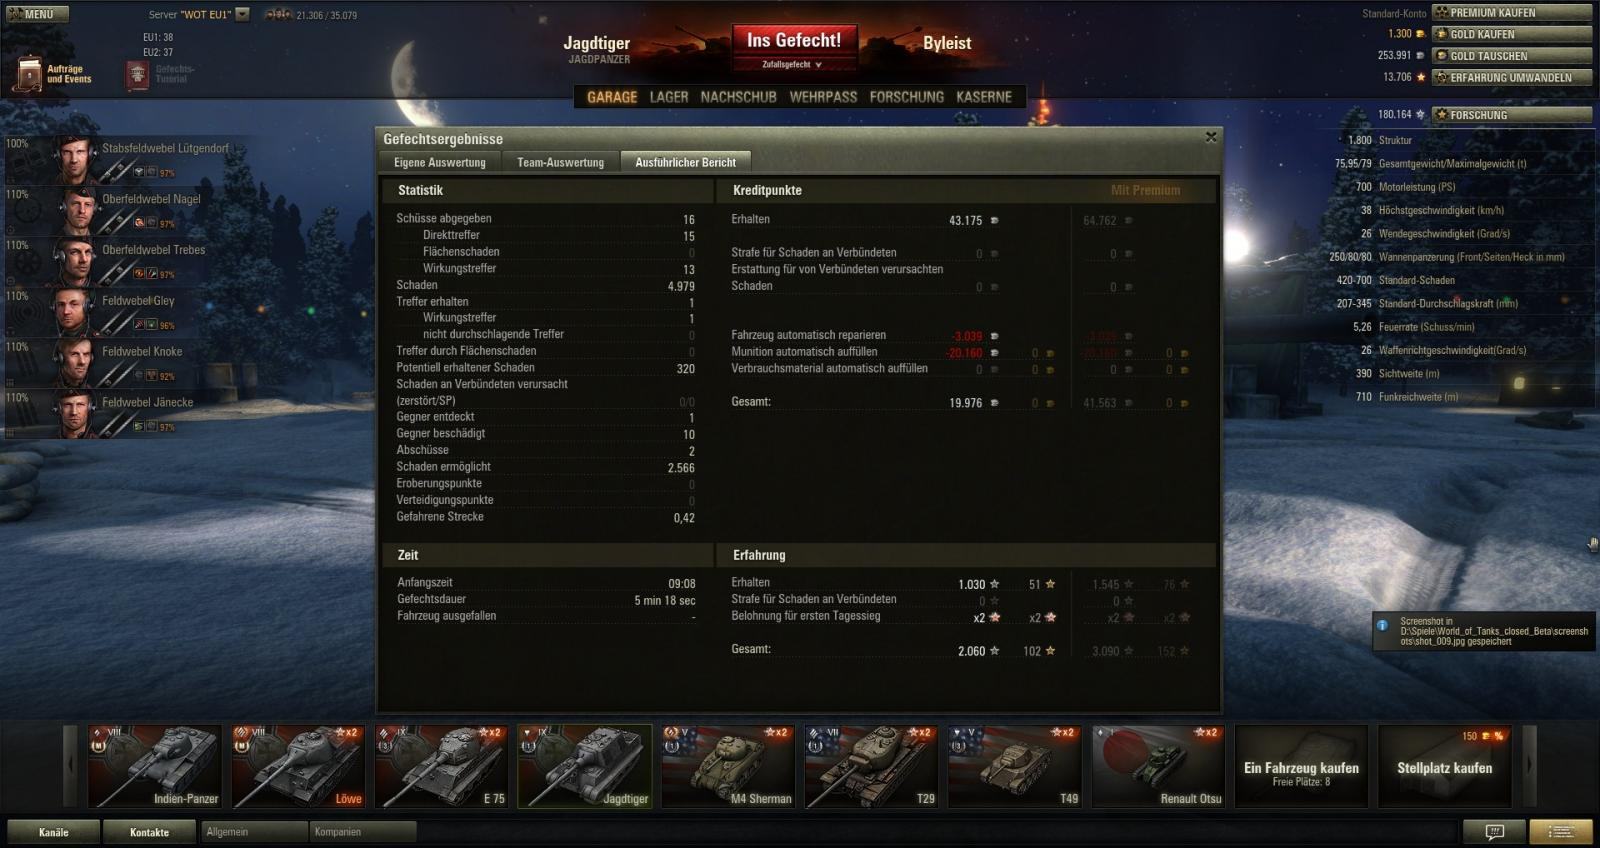Screen dimensions: 1600x848
Task: Click the Gefechtsdauer value 5 min 18 sec
Action: point(664,601)
